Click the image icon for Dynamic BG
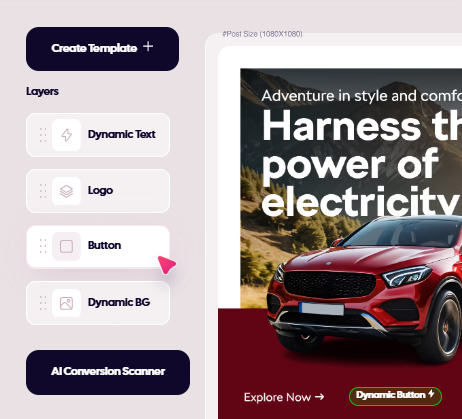Screen dimensions: 462x419 click(x=66, y=303)
